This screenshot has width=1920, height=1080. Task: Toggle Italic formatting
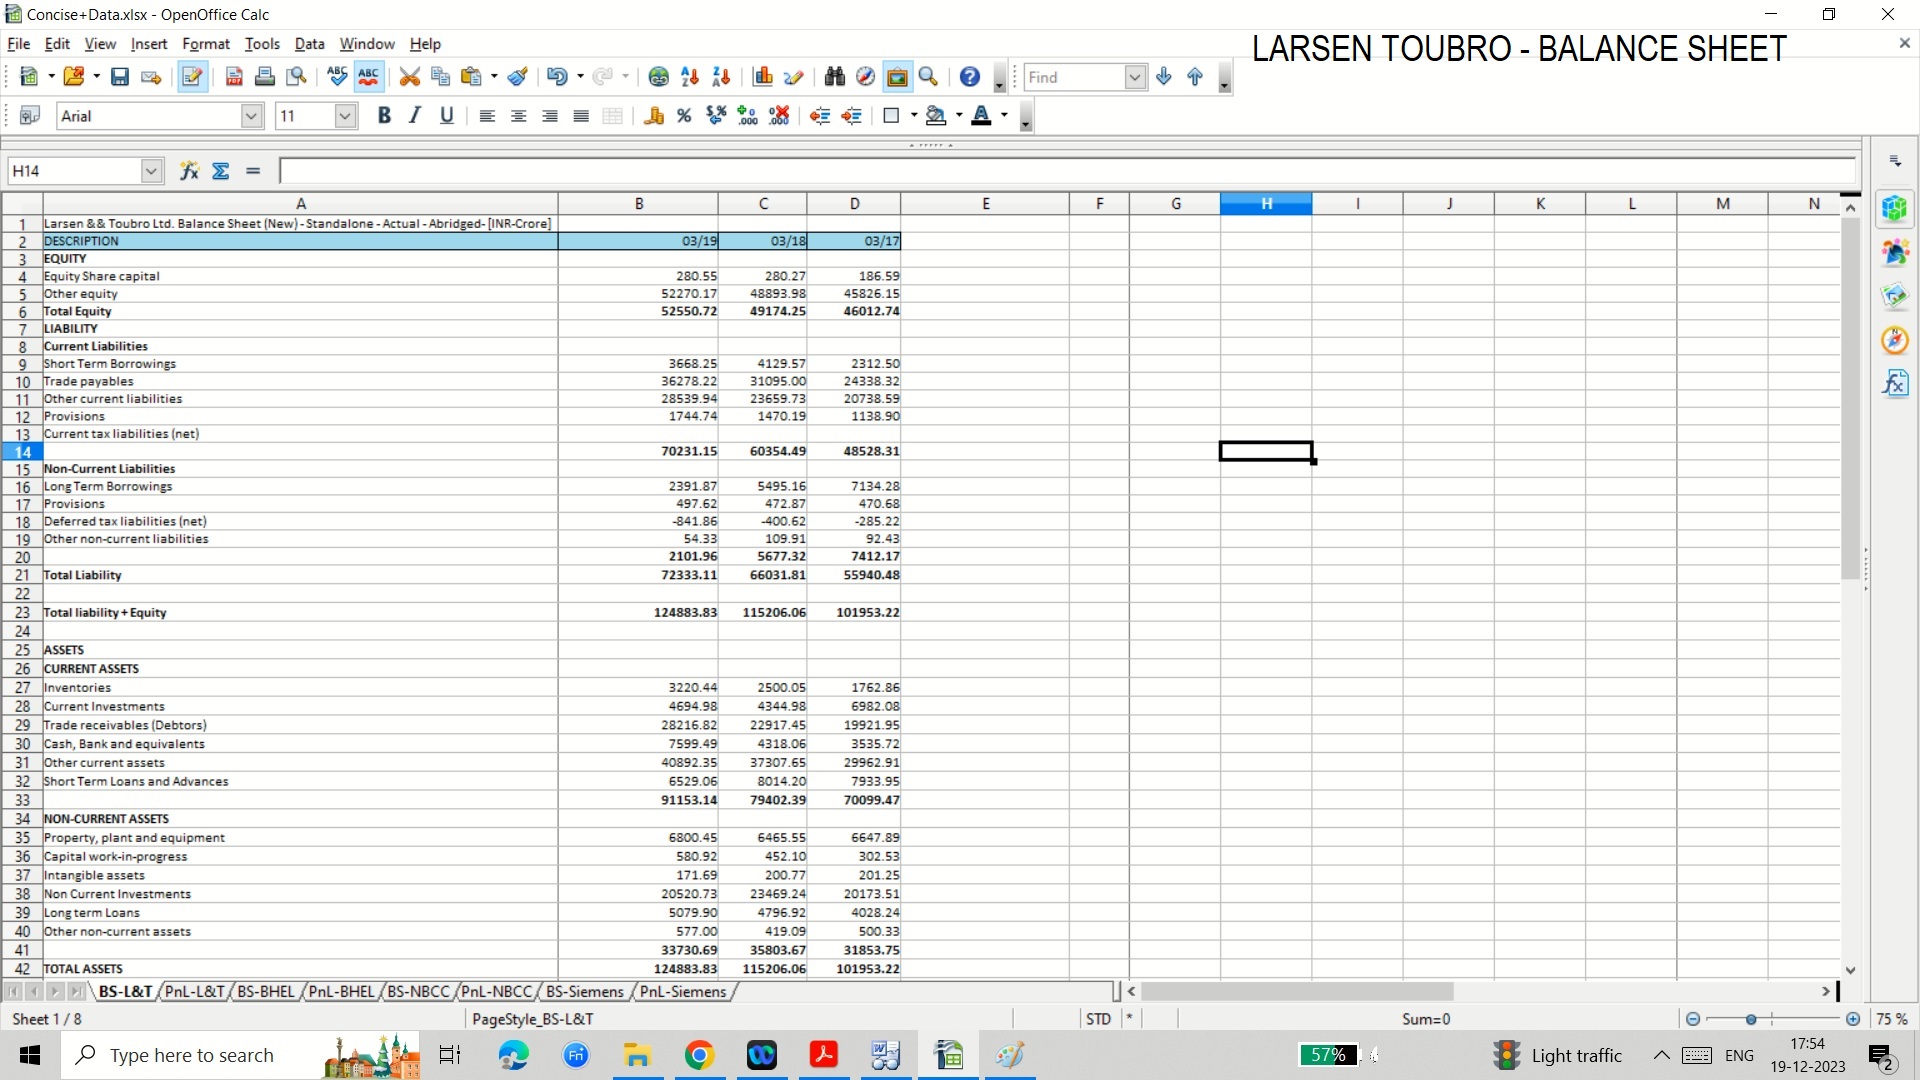(415, 116)
